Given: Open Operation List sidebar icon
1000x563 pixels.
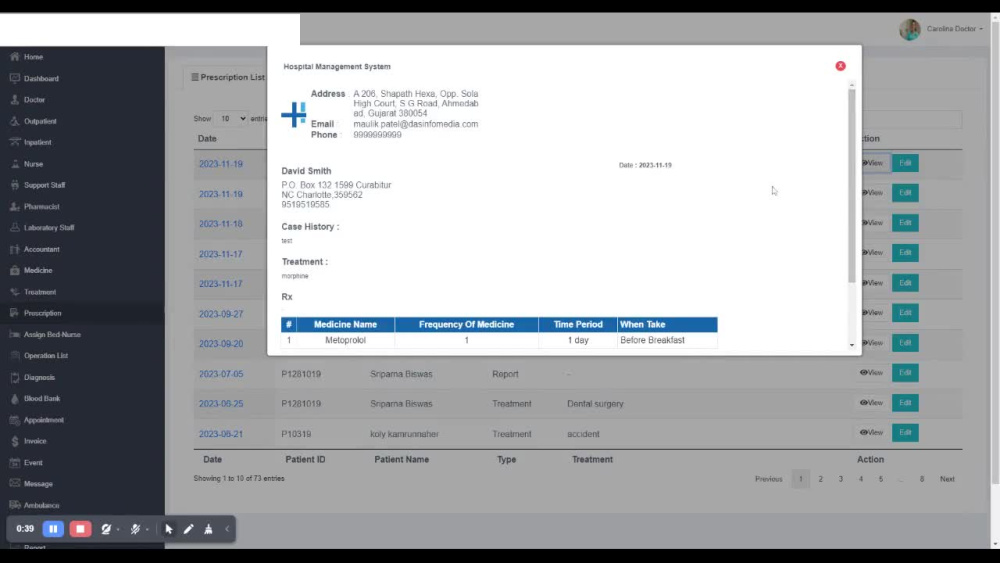Looking at the screenshot, I should coord(15,356).
